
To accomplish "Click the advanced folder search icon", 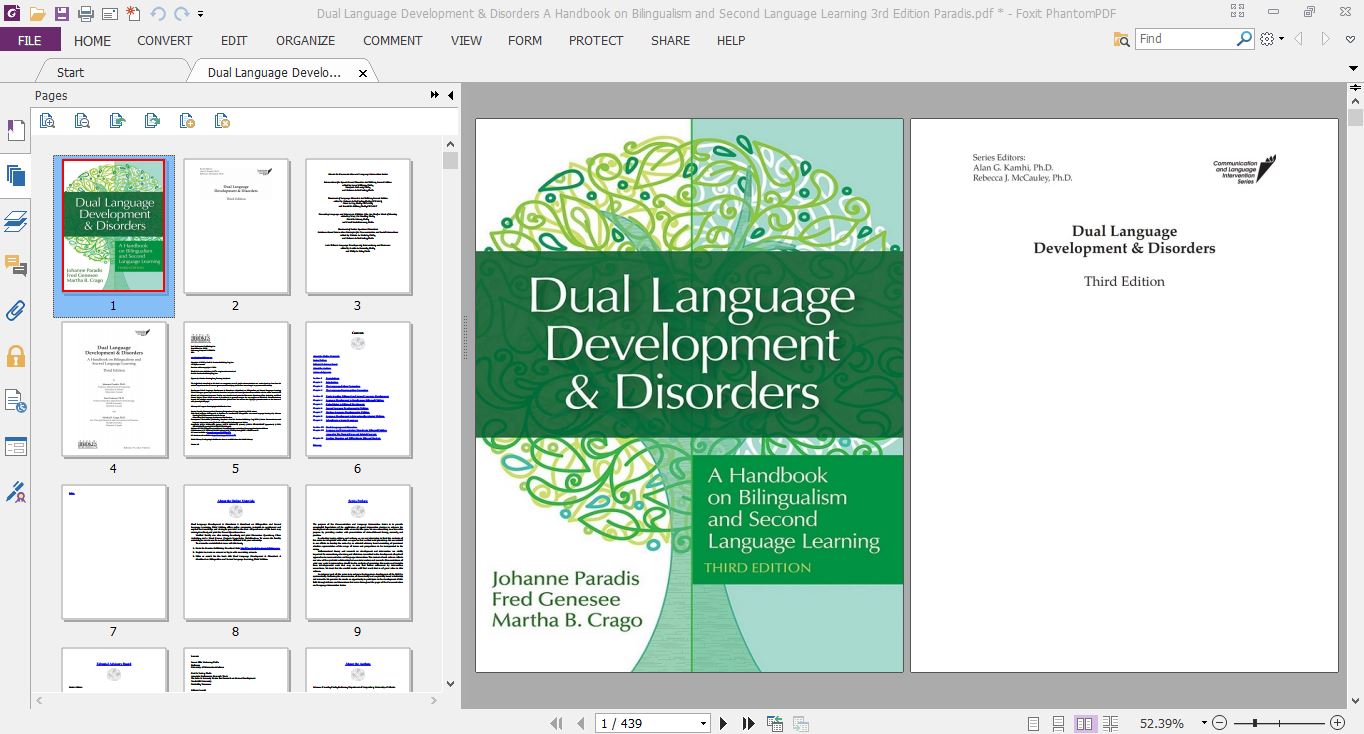I will [x=1122, y=39].
